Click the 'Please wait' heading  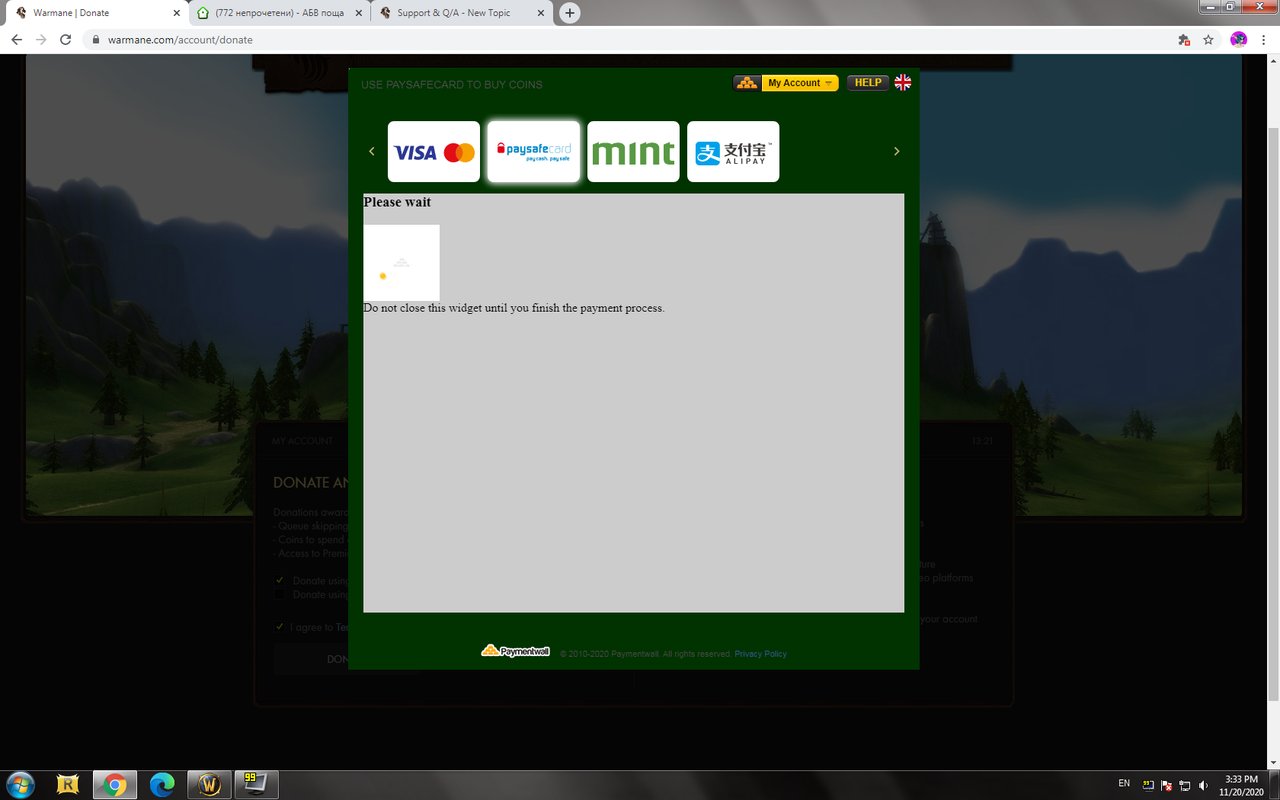pos(397,202)
